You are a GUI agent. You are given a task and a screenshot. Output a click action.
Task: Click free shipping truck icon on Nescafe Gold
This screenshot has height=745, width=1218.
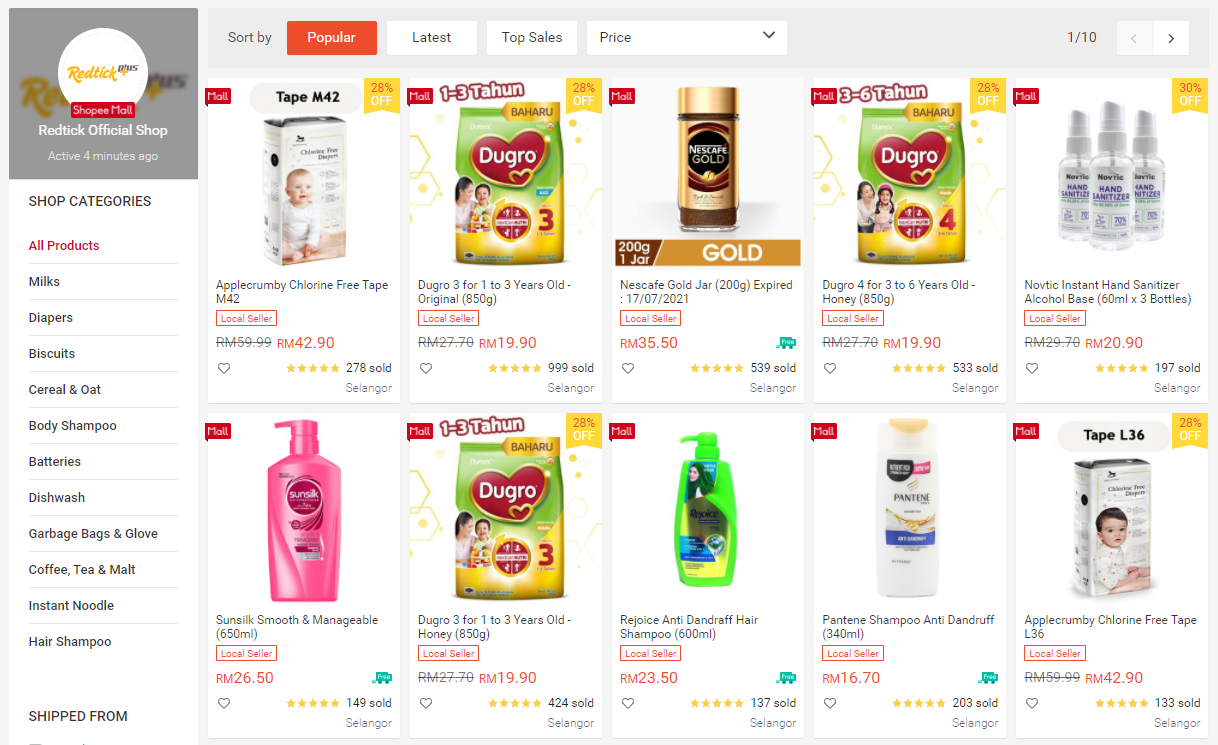pos(787,343)
